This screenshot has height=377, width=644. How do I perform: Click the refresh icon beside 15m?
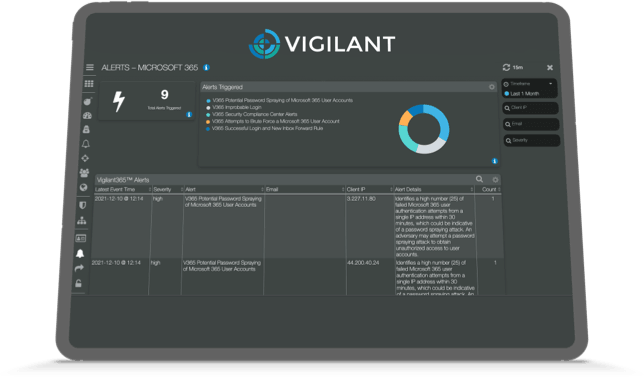(x=506, y=67)
